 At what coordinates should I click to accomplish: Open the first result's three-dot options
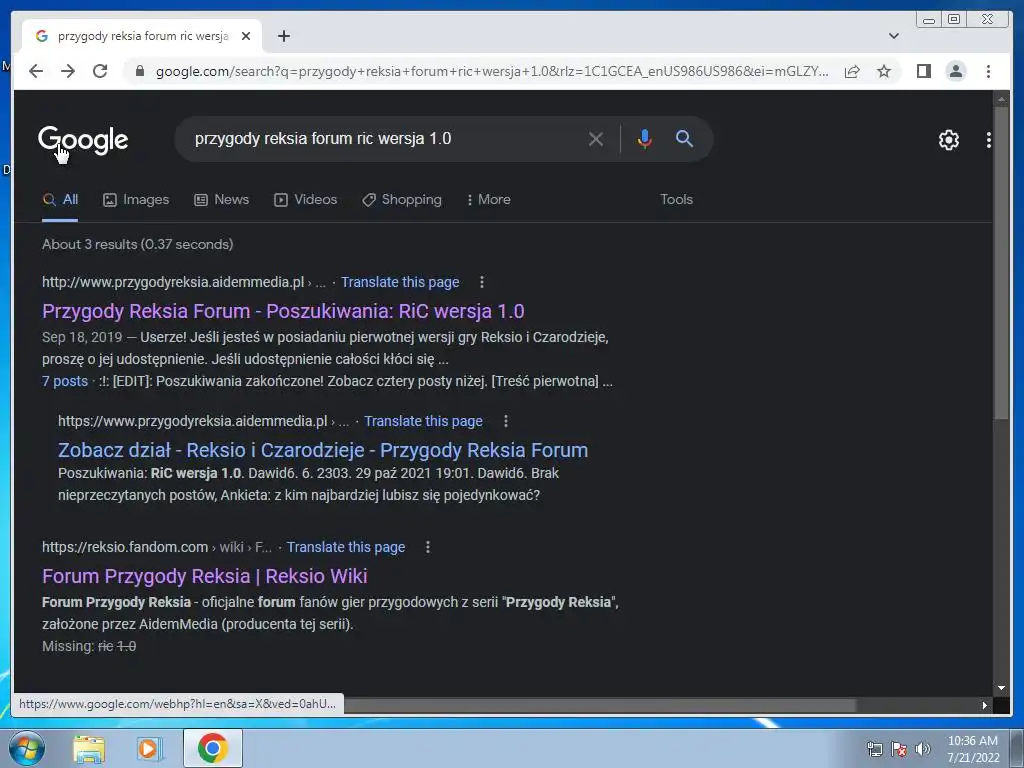pos(482,282)
